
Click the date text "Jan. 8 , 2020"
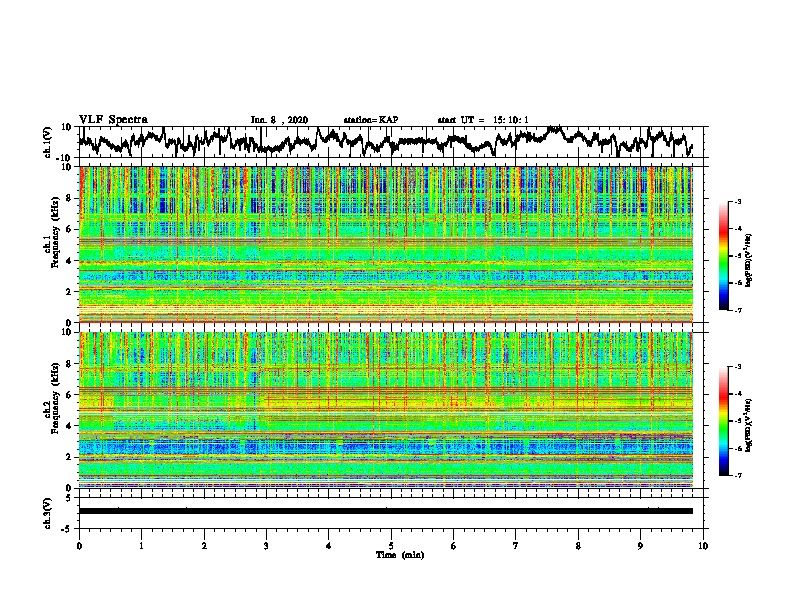click(x=279, y=120)
